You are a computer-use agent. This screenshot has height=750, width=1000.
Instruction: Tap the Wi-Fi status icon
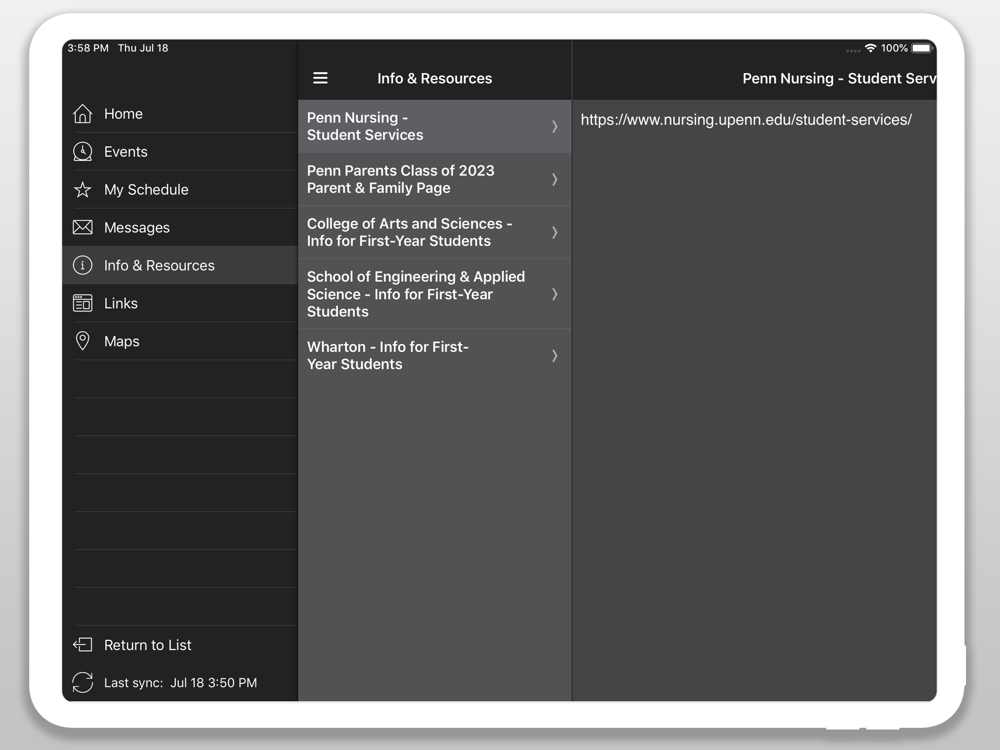pyautogui.click(x=871, y=48)
